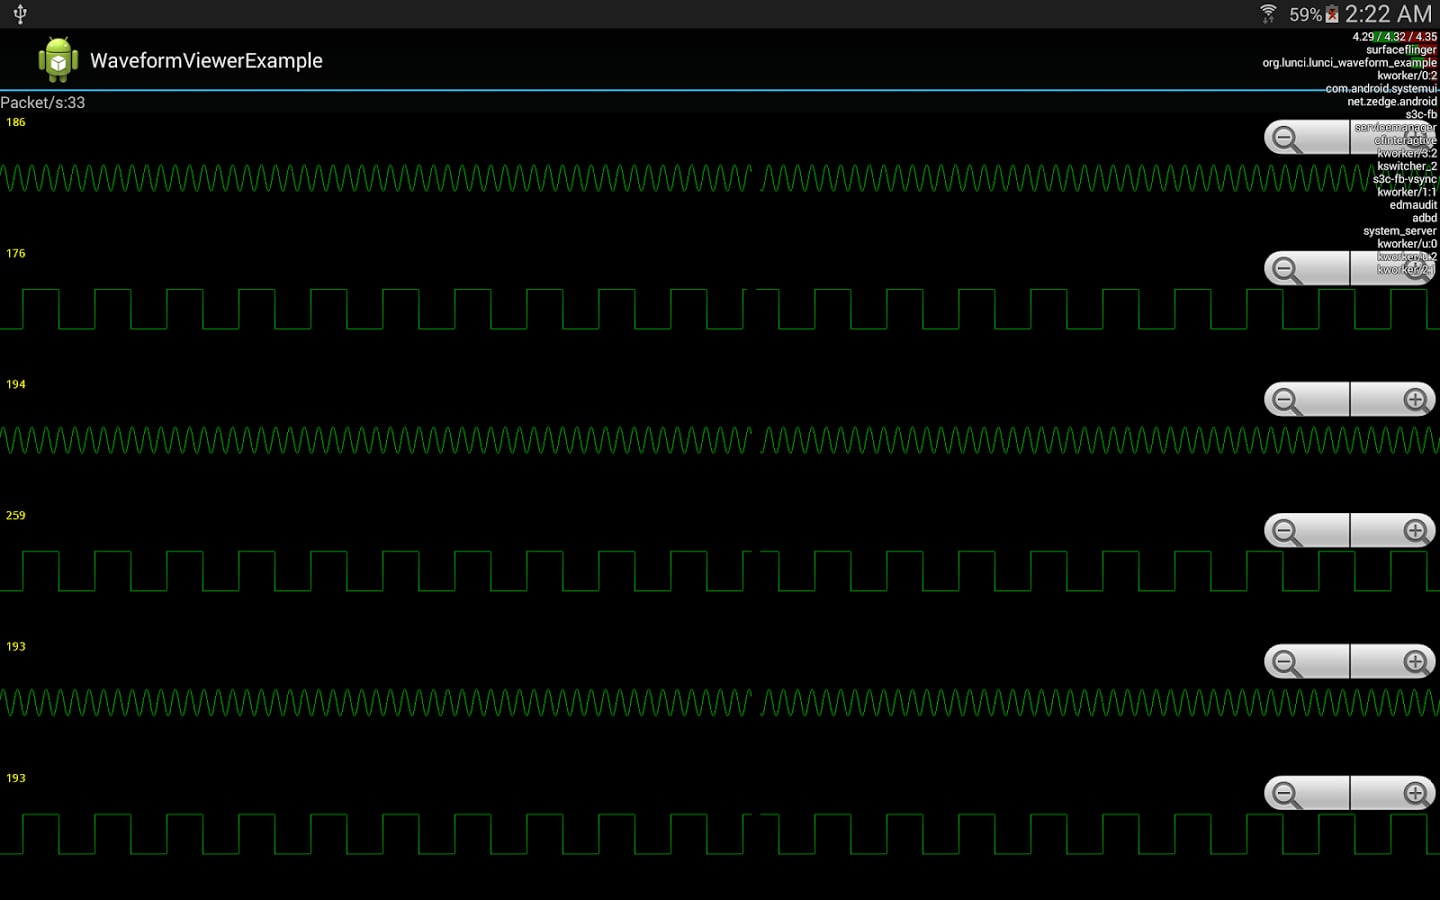This screenshot has width=1440, height=900.
Task: Zoom in the square waveform labeled 259
Action: tap(1393, 531)
